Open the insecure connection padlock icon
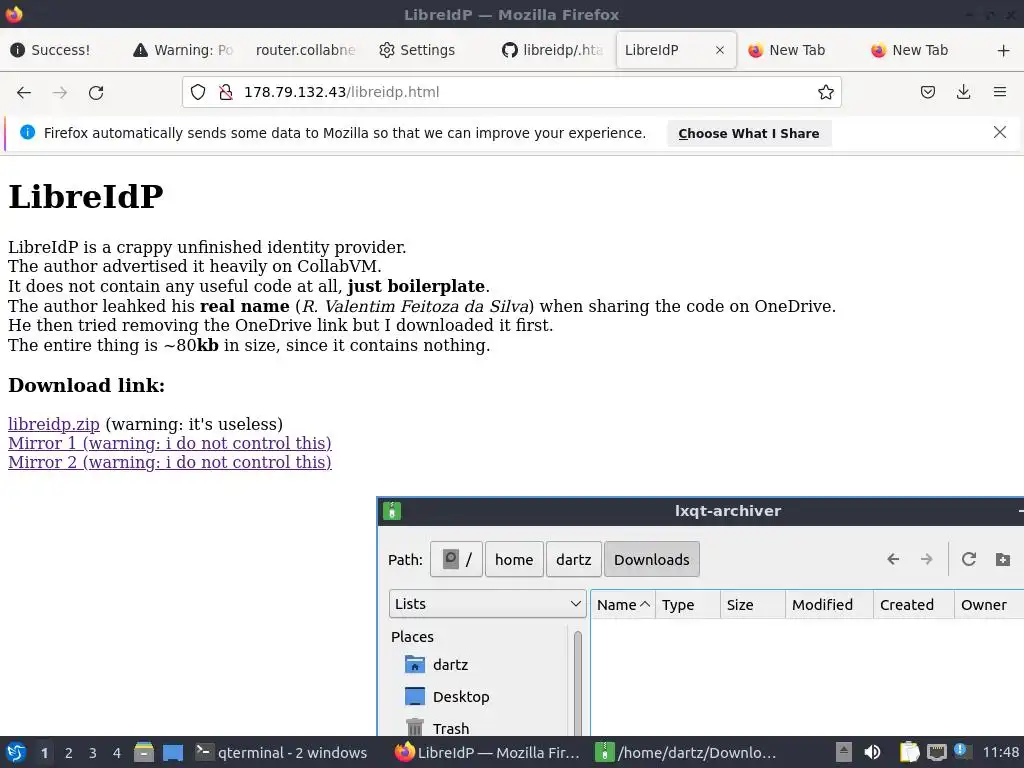This screenshot has width=1024, height=768. 226,92
